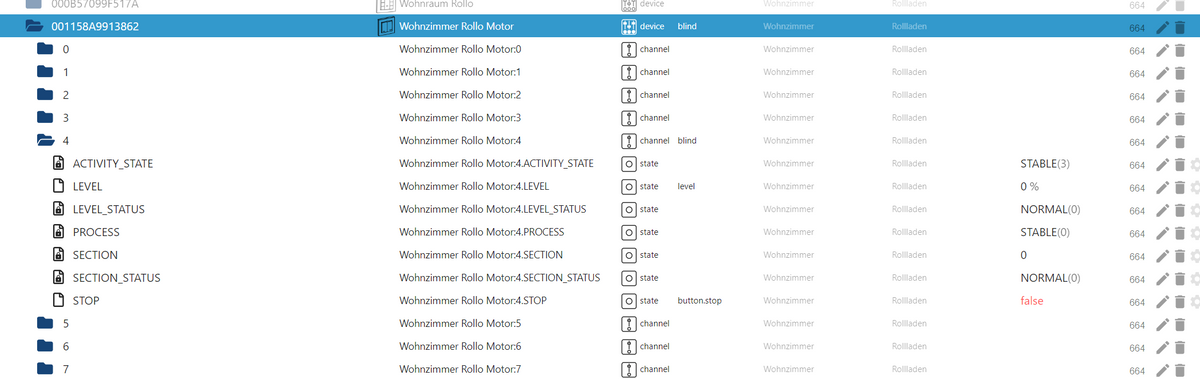The height and width of the screenshot is (379, 1200).
Task: Click Rollladen function cell in LEVEL row
Action: click(910, 187)
